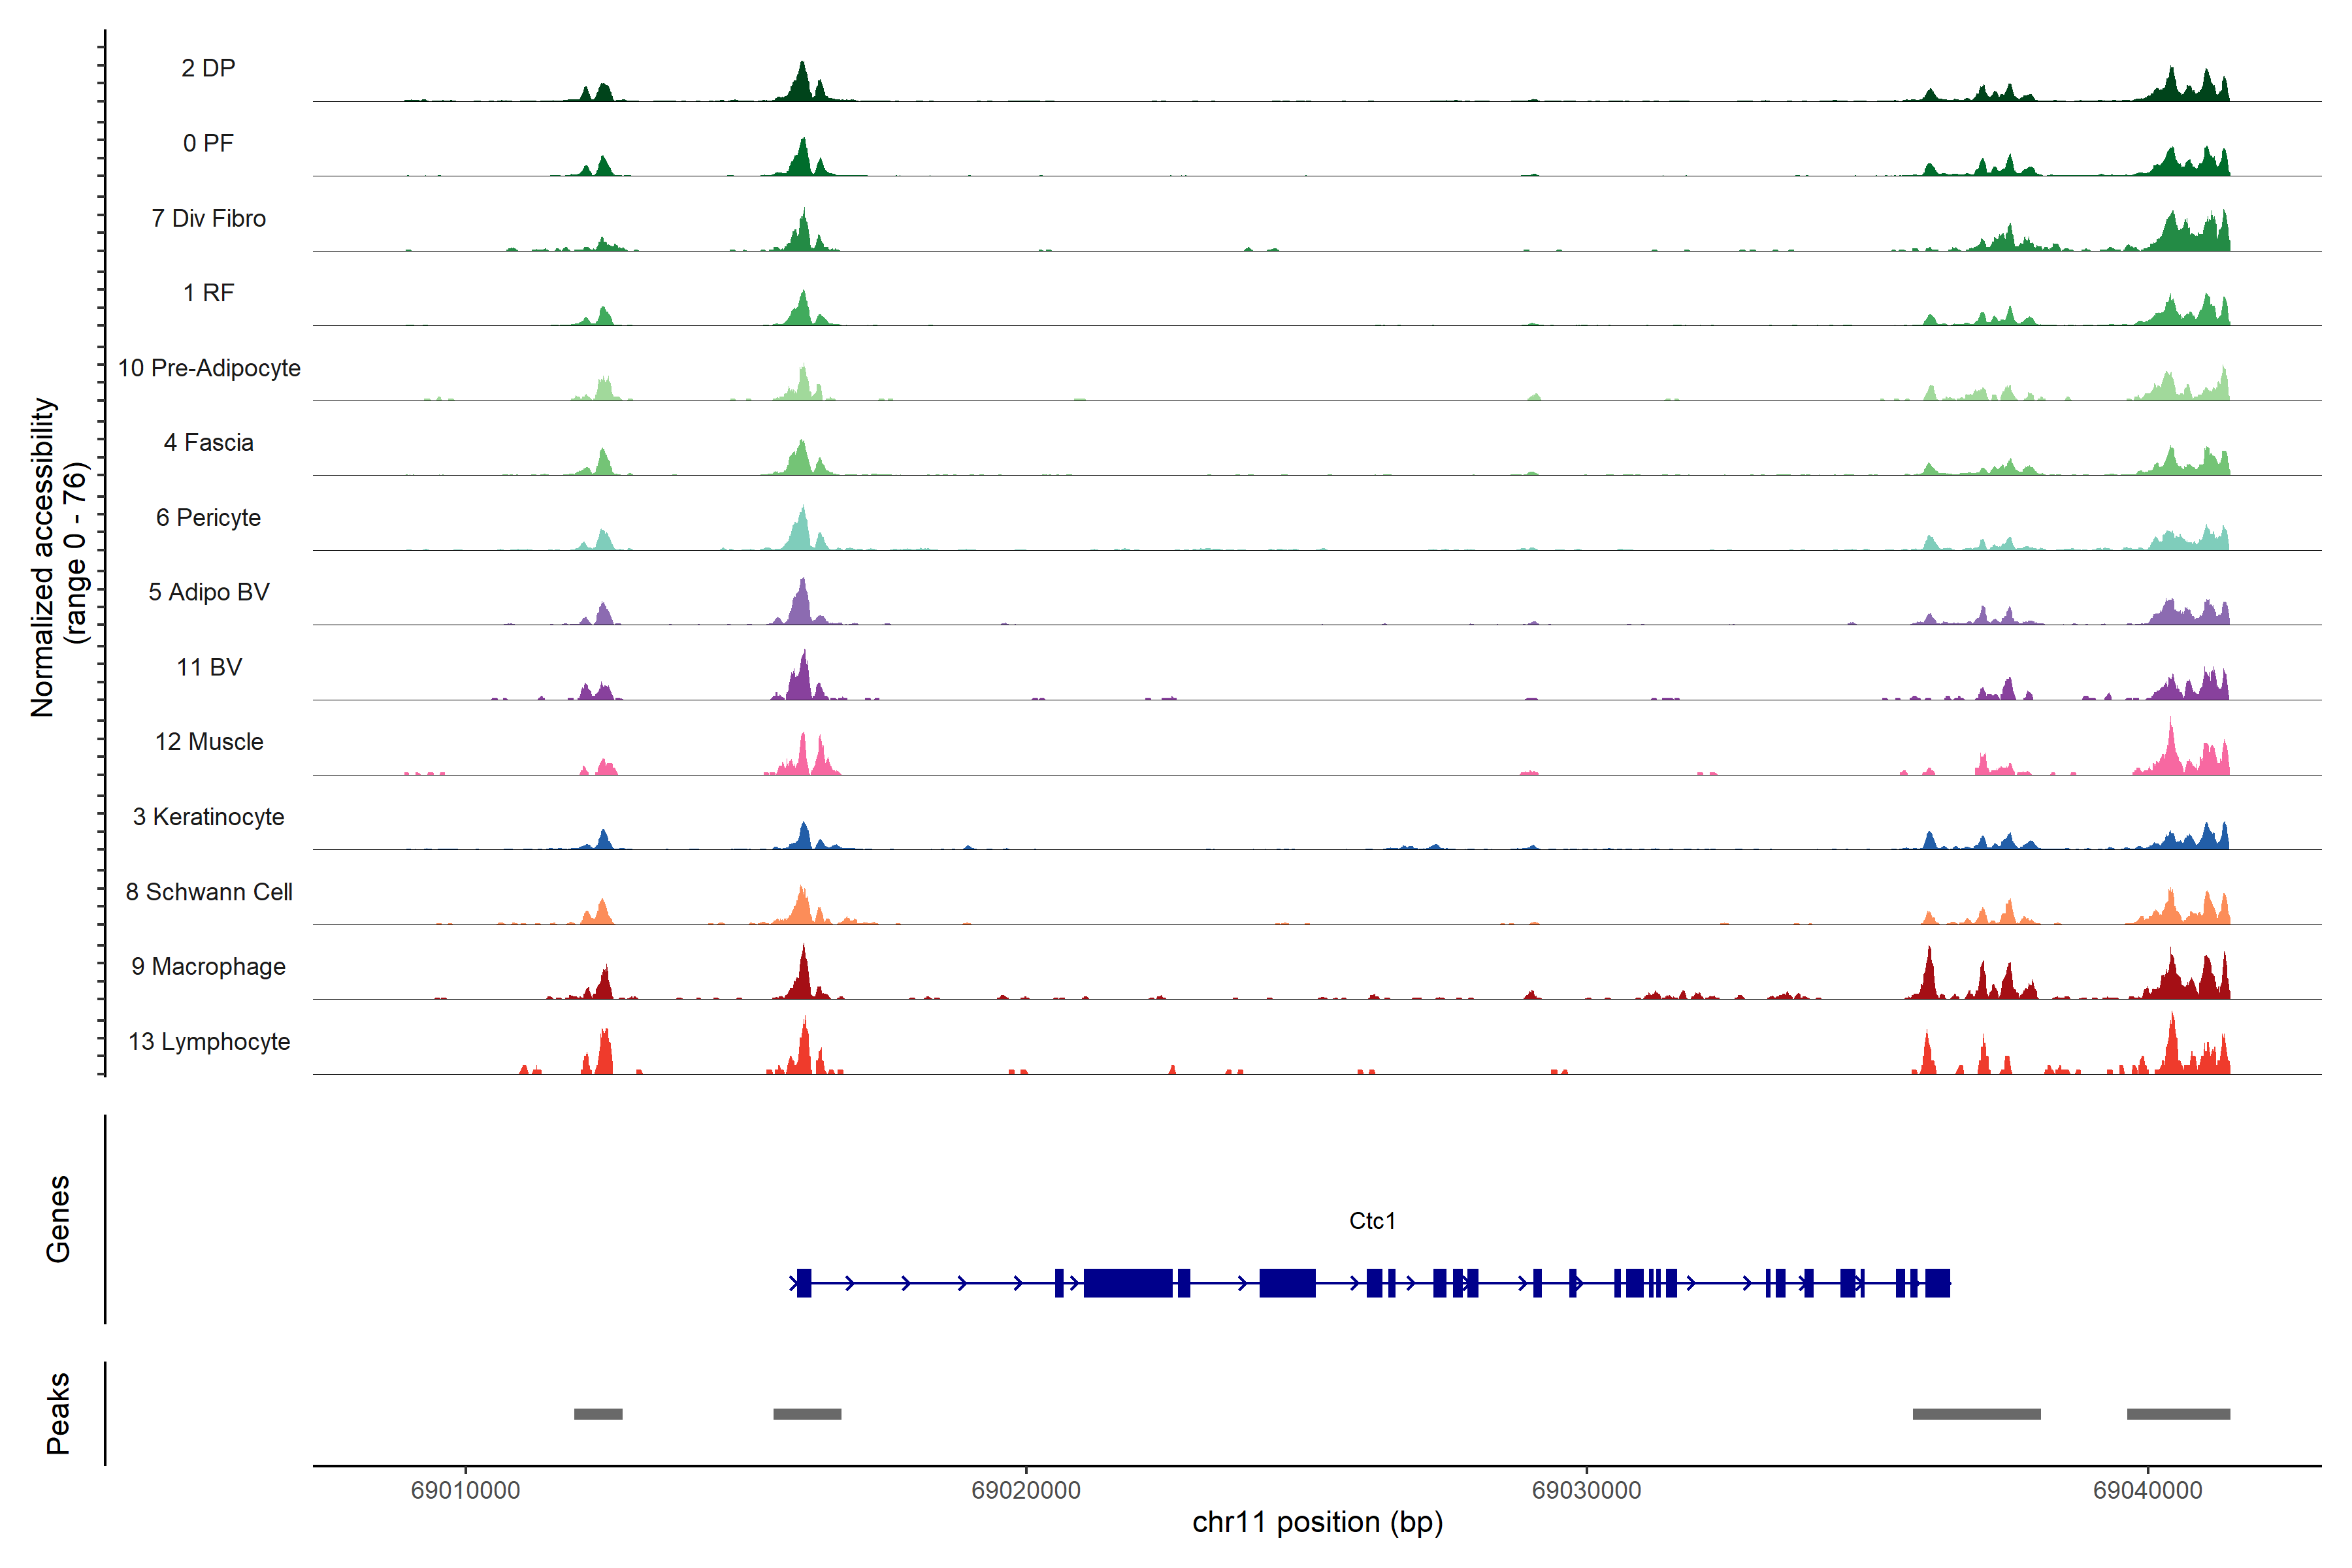Click the 2 DP track label
The height and width of the screenshot is (1568, 2352).
point(208,68)
